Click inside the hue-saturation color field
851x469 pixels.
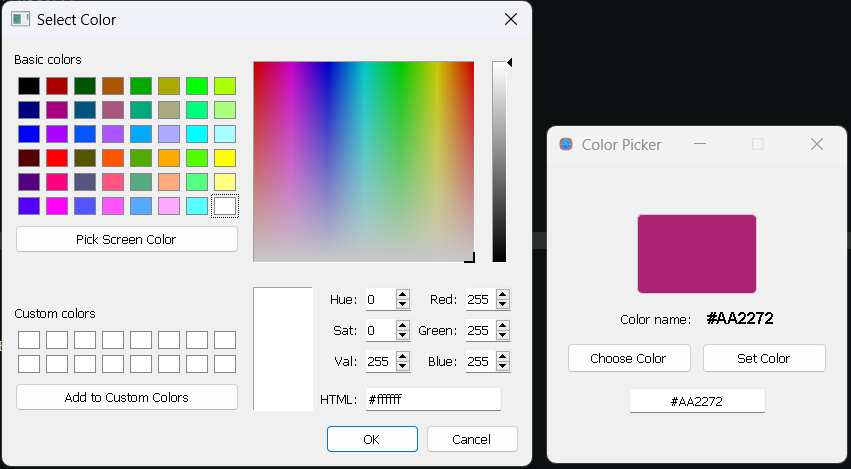[364, 162]
